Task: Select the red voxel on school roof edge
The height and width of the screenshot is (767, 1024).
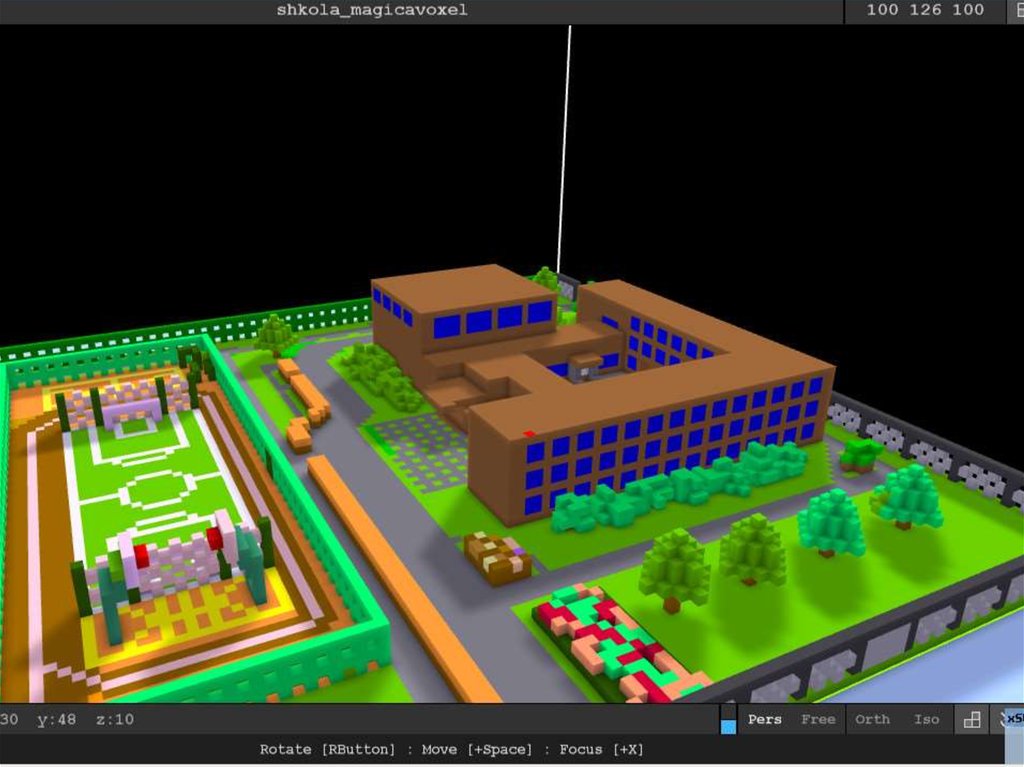Action: click(528, 434)
